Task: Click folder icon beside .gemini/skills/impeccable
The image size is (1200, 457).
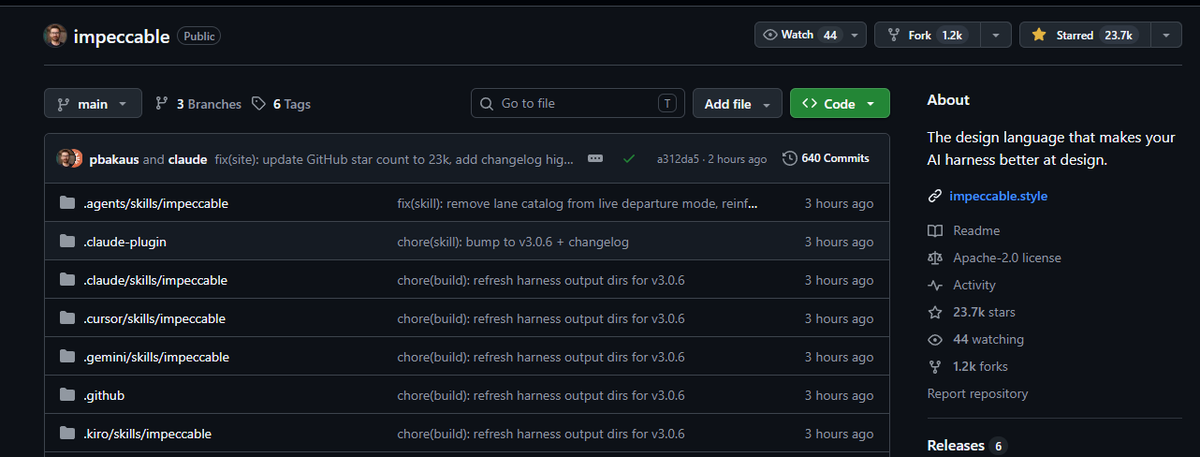Action: pyautogui.click(x=67, y=357)
